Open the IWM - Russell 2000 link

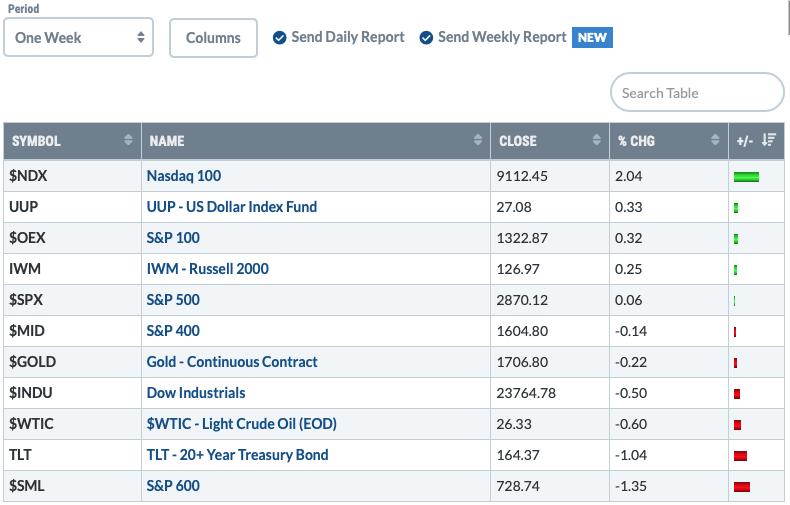click(208, 269)
